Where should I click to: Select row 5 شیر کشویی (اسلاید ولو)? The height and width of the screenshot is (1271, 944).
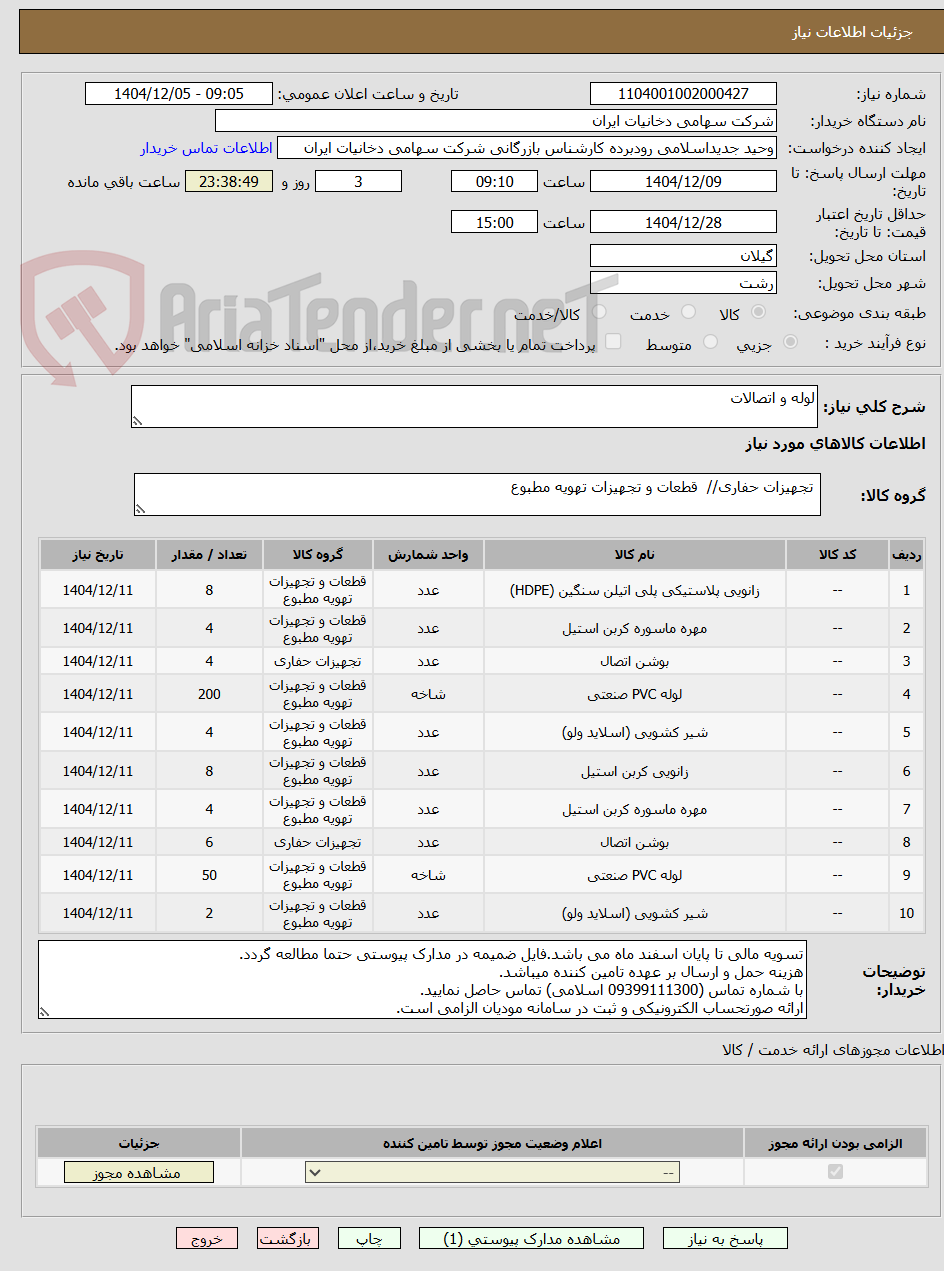482,732
